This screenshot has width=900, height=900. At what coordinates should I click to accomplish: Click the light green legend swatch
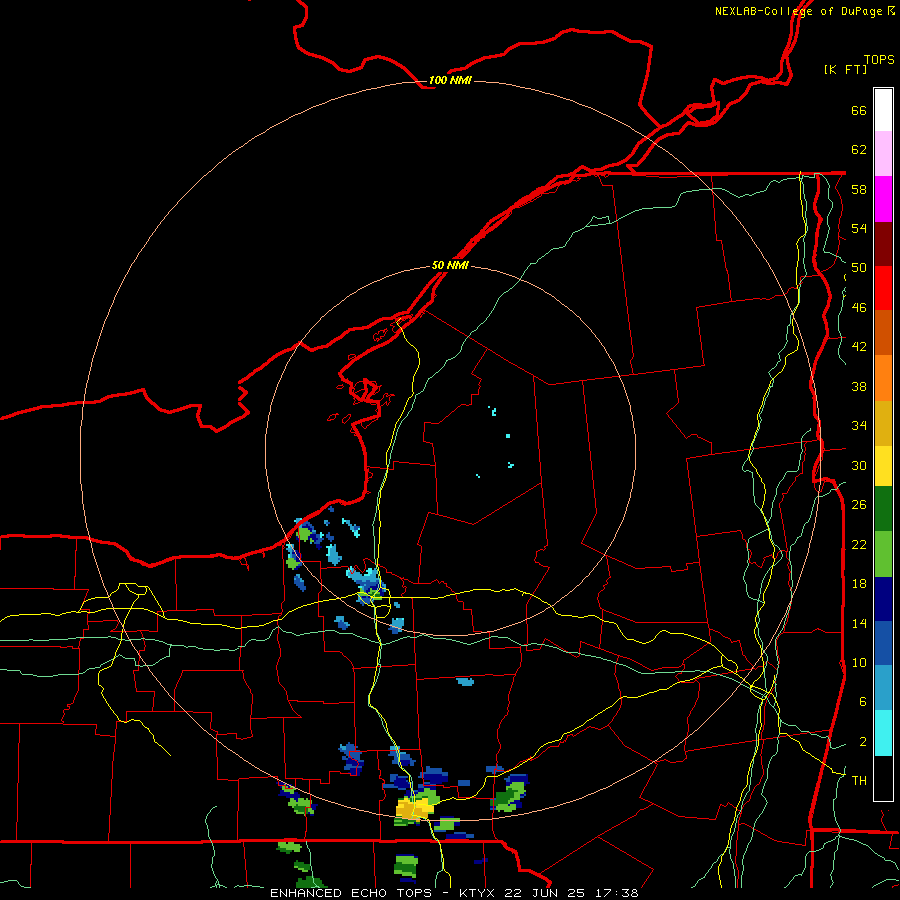click(883, 554)
